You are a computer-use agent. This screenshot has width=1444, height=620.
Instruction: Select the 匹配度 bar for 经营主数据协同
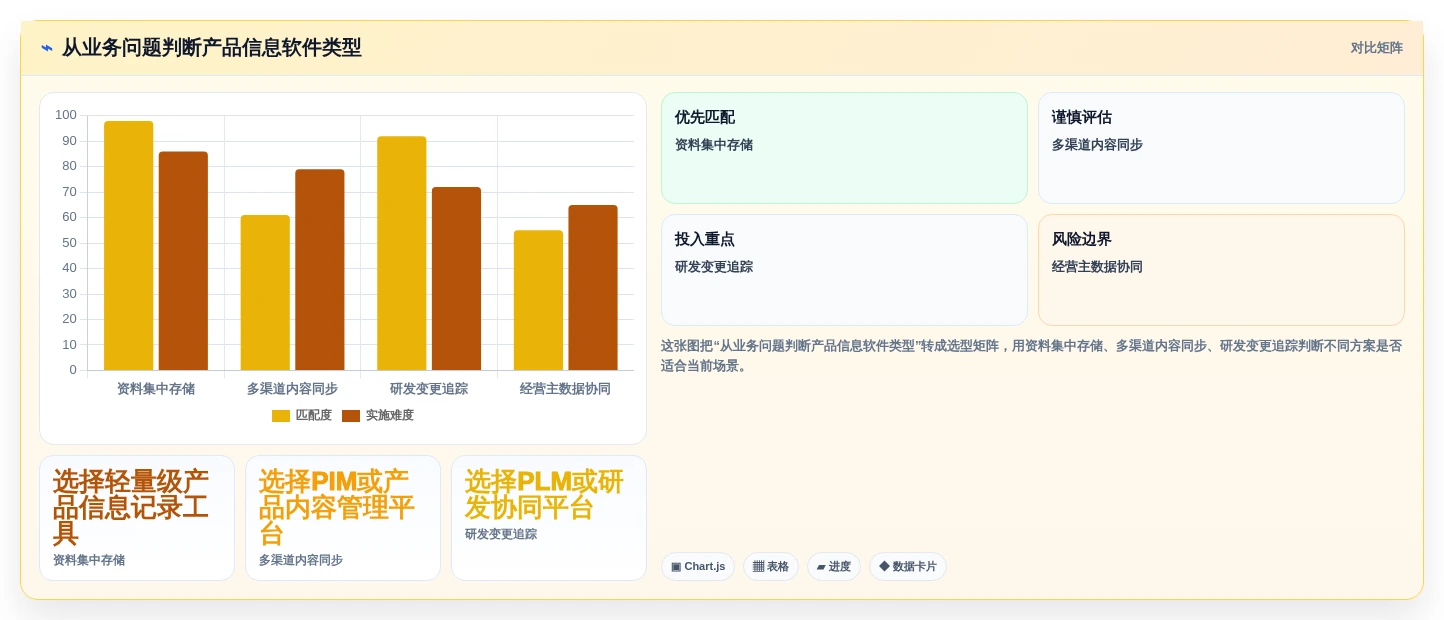(538, 301)
